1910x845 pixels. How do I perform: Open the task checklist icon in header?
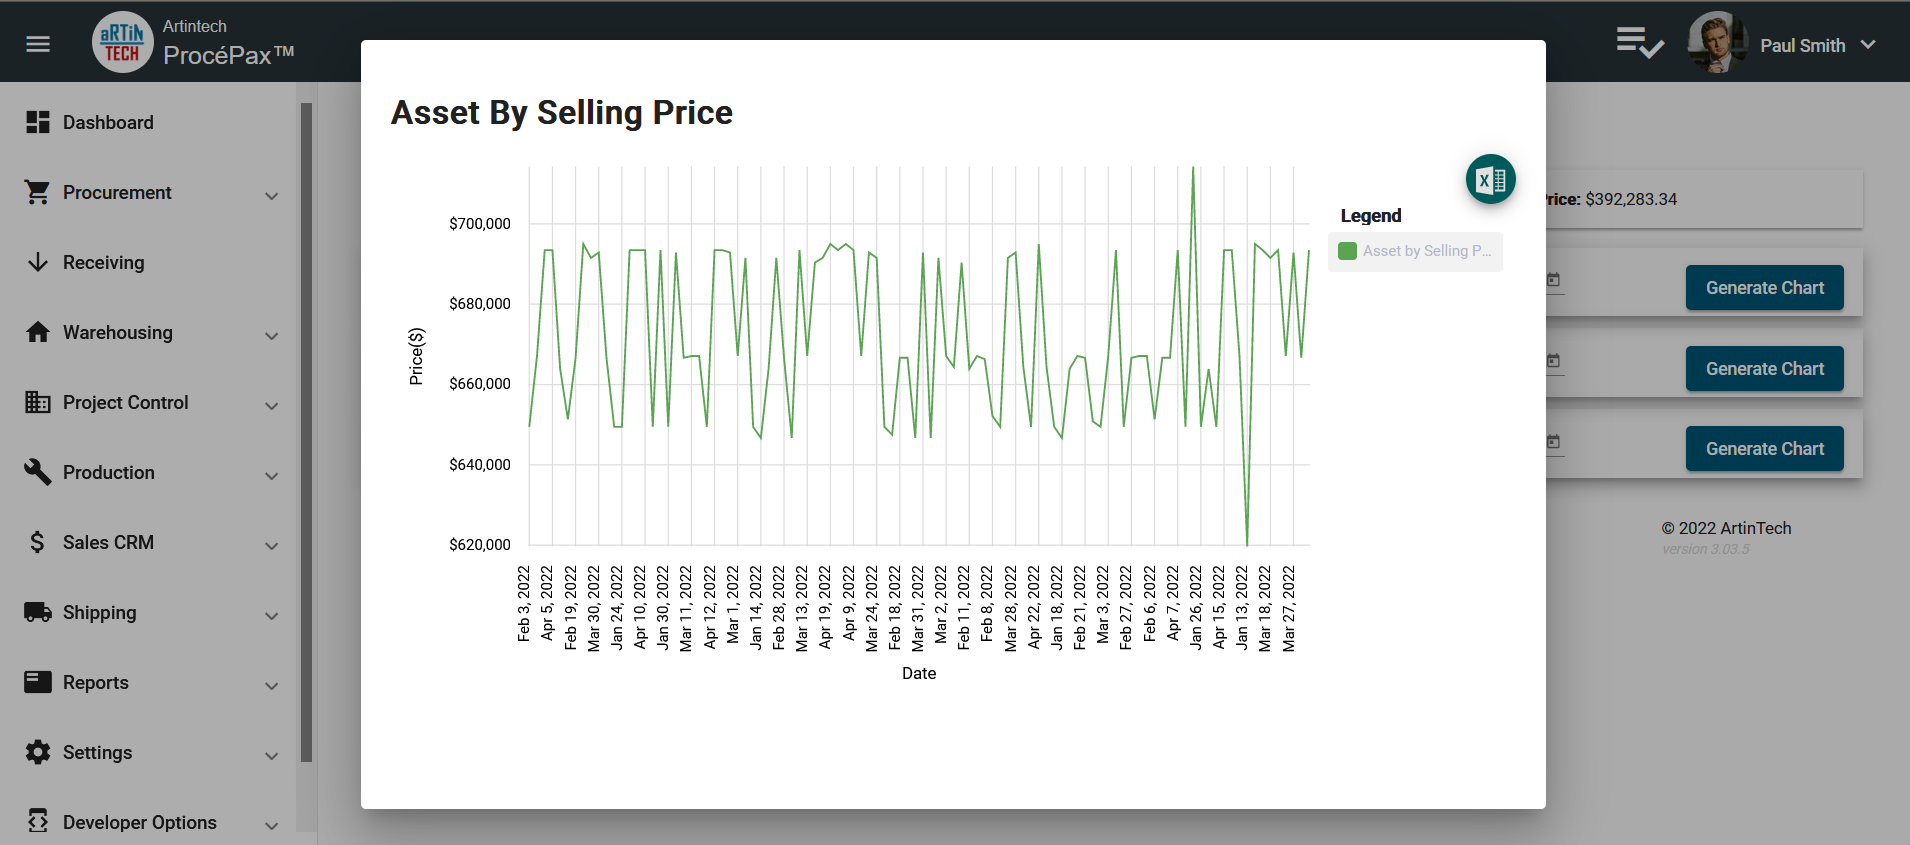[1640, 43]
